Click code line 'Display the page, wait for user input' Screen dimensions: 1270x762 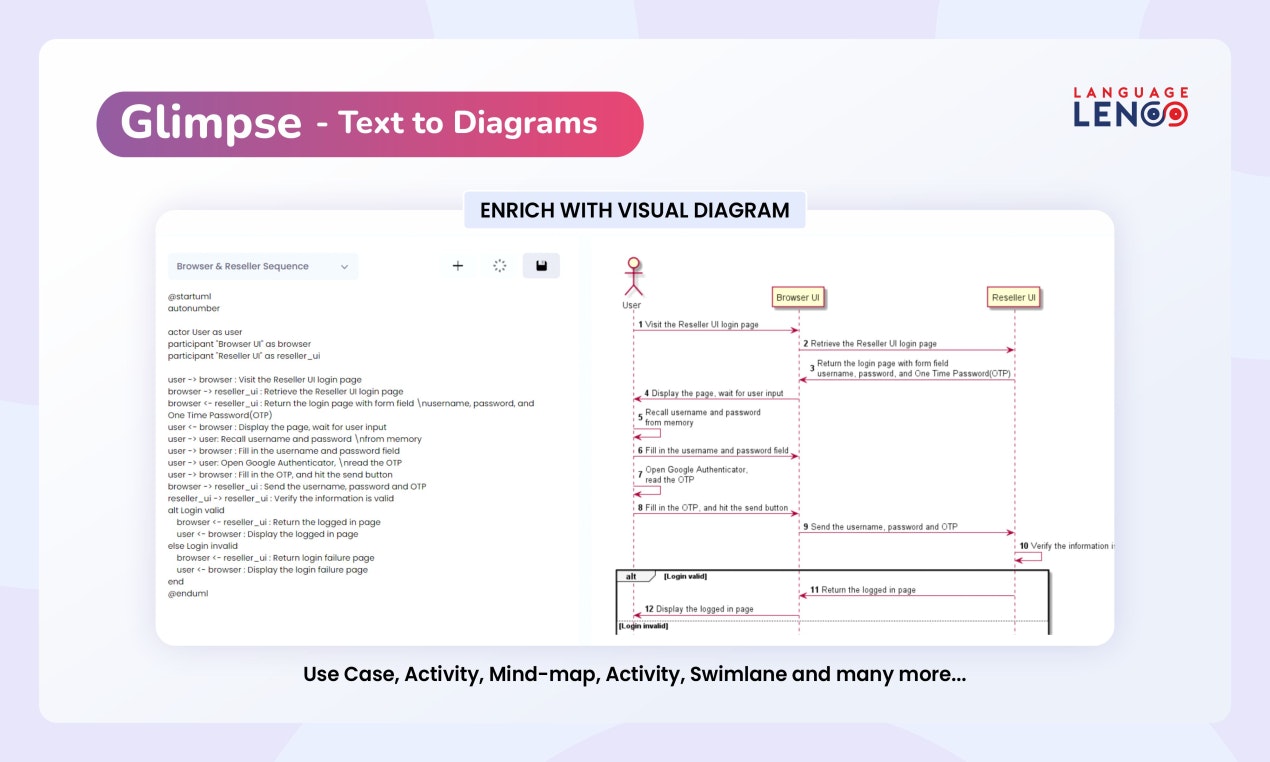[277, 427]
